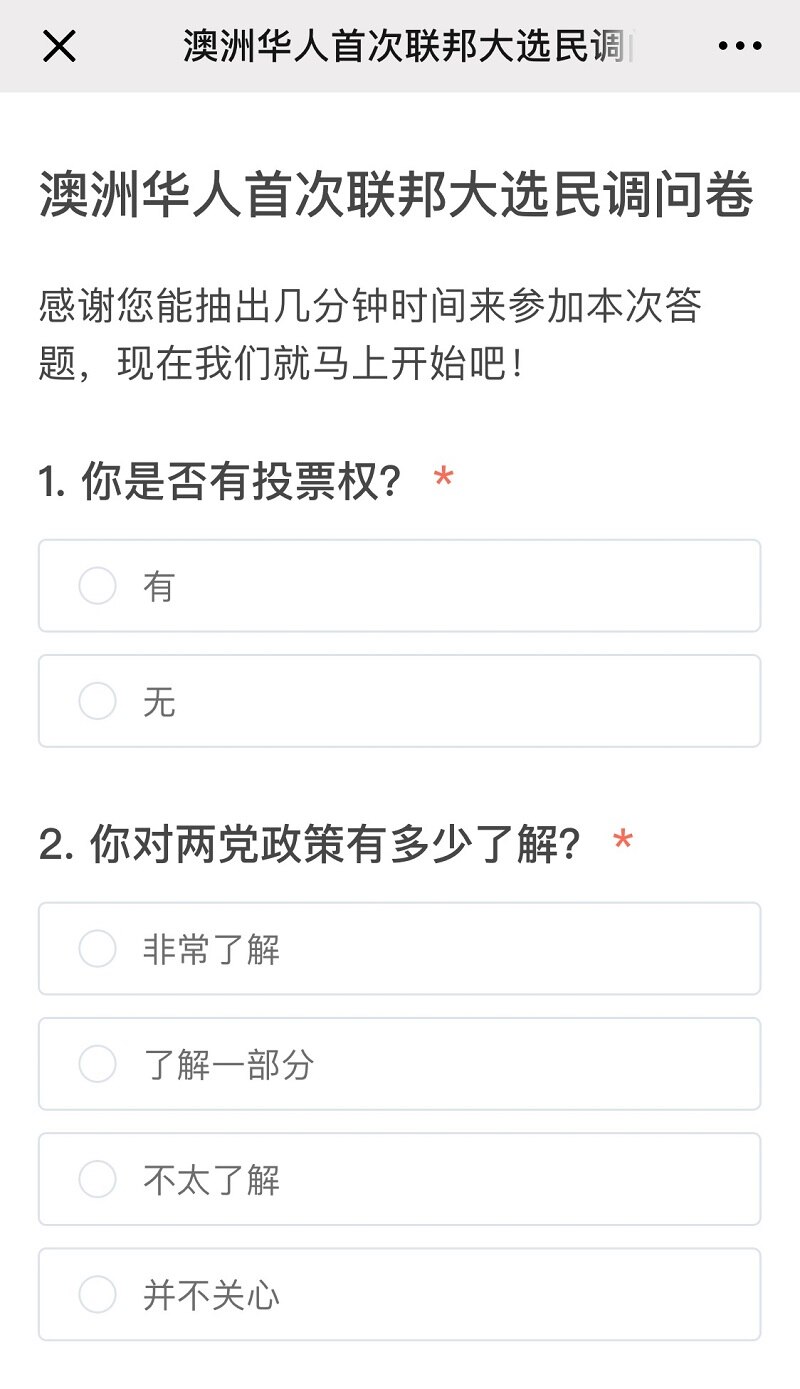The height and width of the screenshot is (1389, 800).
Task: Tap the 了解一部分 option label
Action: 228,1064
